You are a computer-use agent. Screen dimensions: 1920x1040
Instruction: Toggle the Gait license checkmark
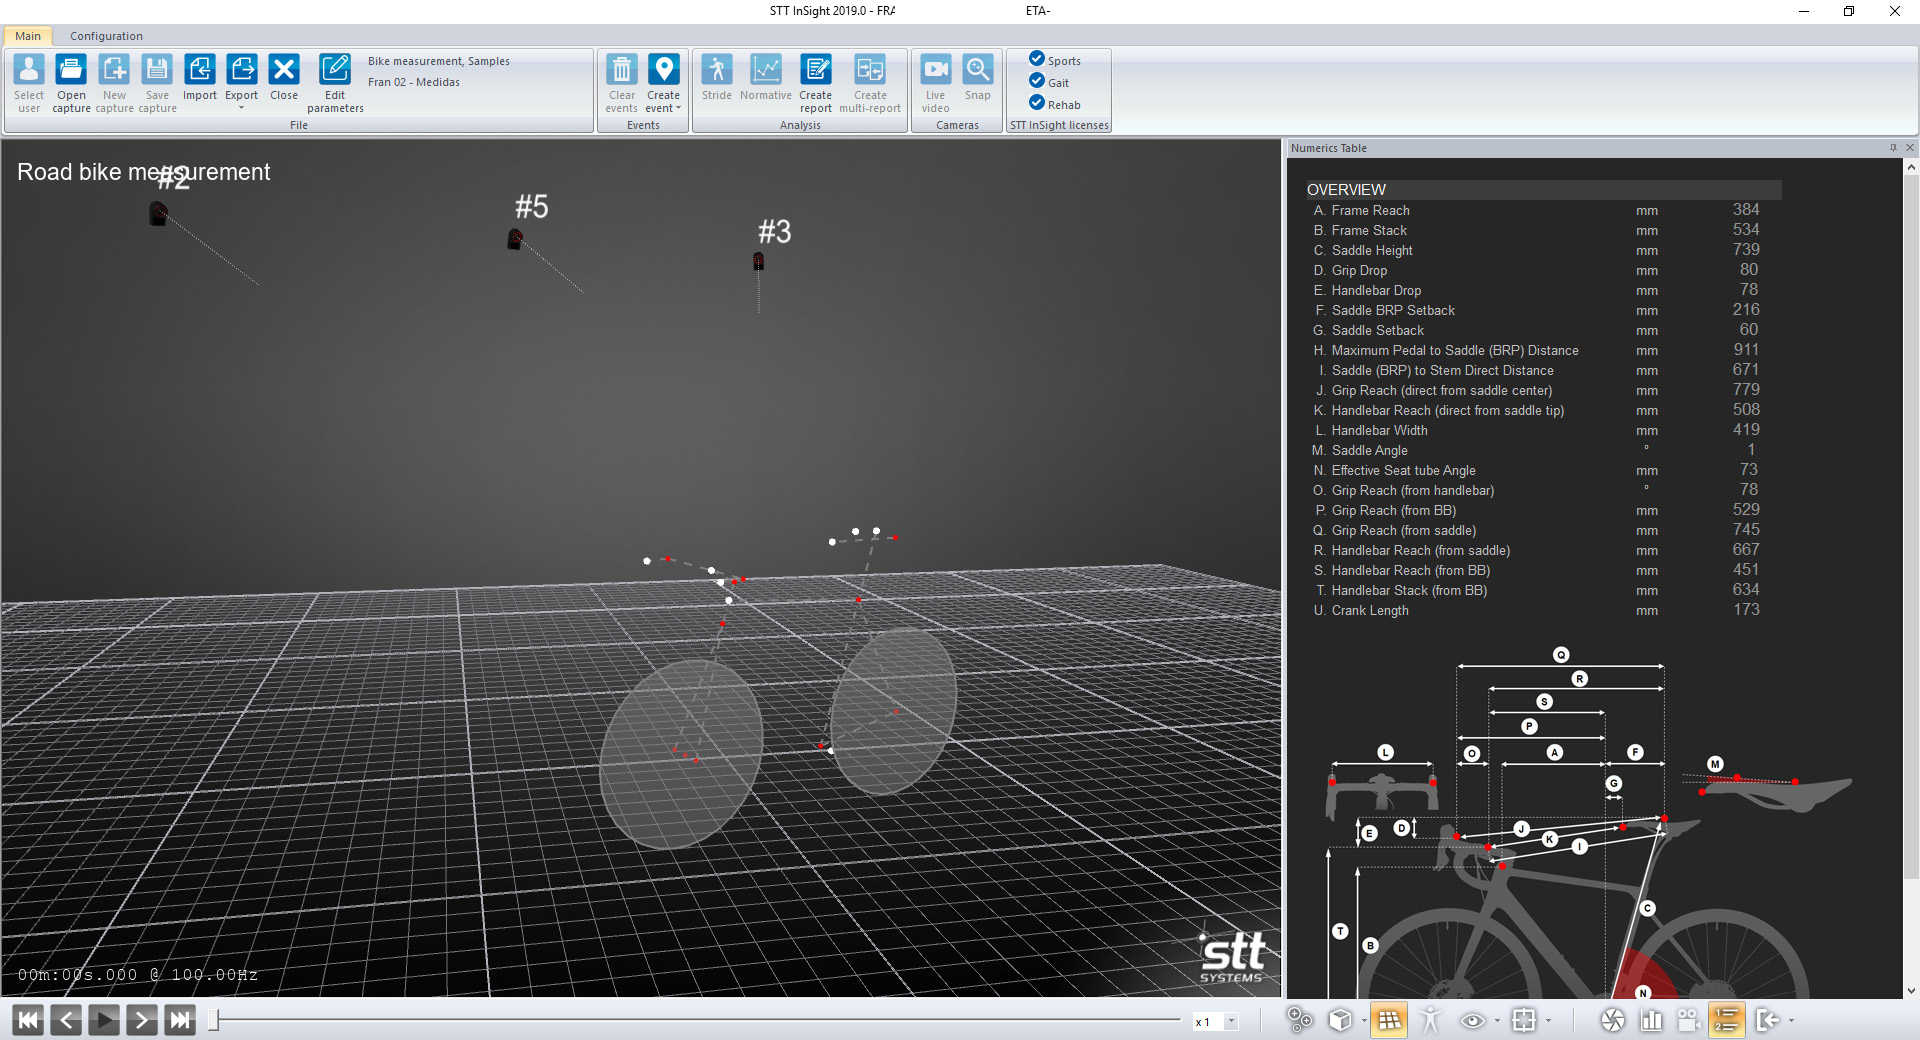pos(1037,81)
